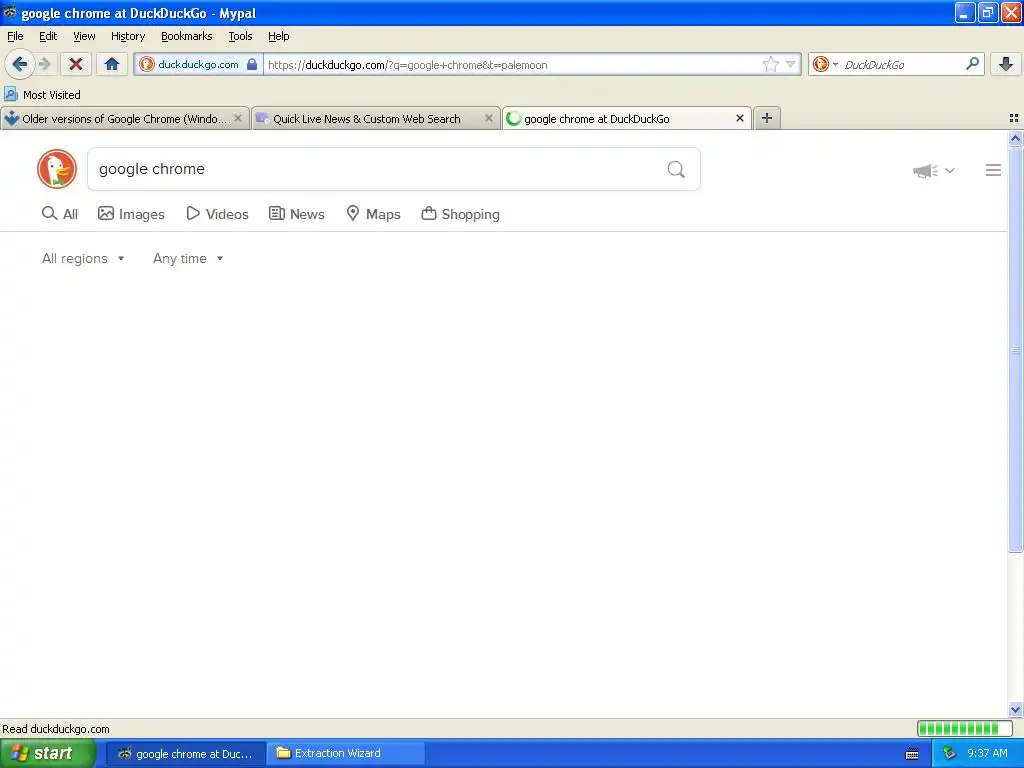Switch to Maps results
The width and height of the screenshot is (1024, 768).
coord(373,214)
